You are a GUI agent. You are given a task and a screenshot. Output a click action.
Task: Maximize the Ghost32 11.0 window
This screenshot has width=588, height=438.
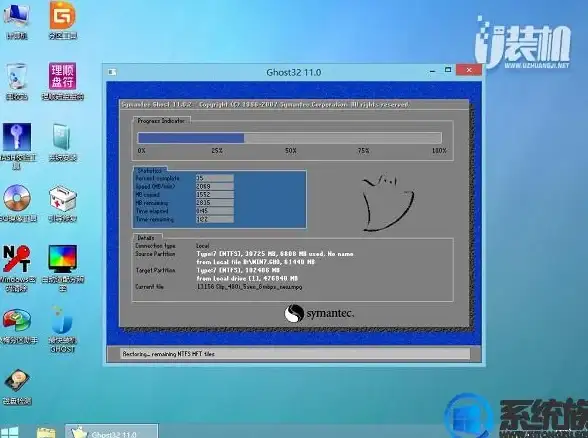click(x=448, y=70)
